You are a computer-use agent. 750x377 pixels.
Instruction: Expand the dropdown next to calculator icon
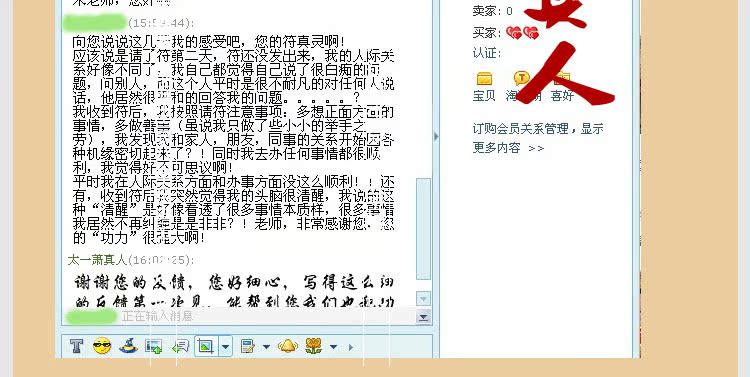[x=266, y=346]
